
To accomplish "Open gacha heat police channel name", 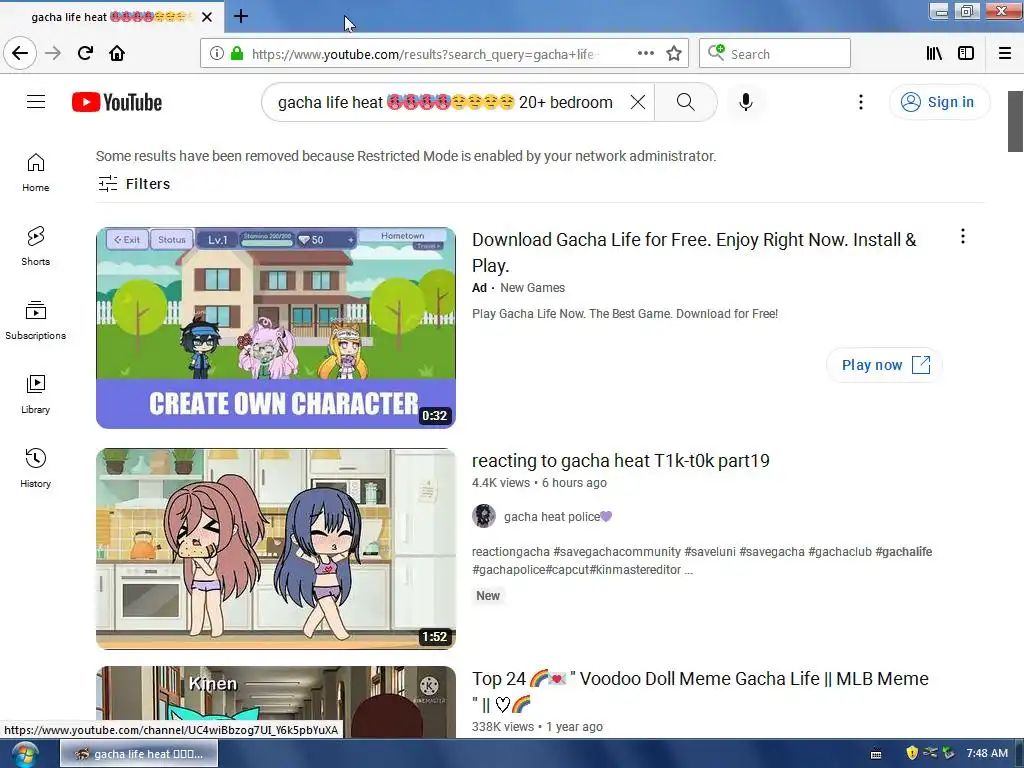I will (x=557, y=517).
